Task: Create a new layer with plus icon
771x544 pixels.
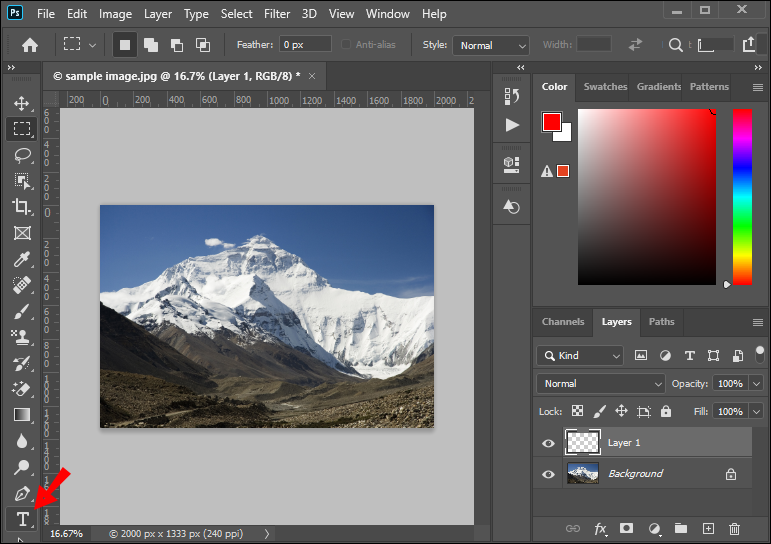Action: (x=708, y=528)
